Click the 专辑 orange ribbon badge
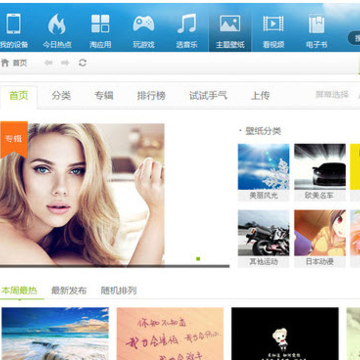Screen dimensions: 360x360 pos(14,139)
